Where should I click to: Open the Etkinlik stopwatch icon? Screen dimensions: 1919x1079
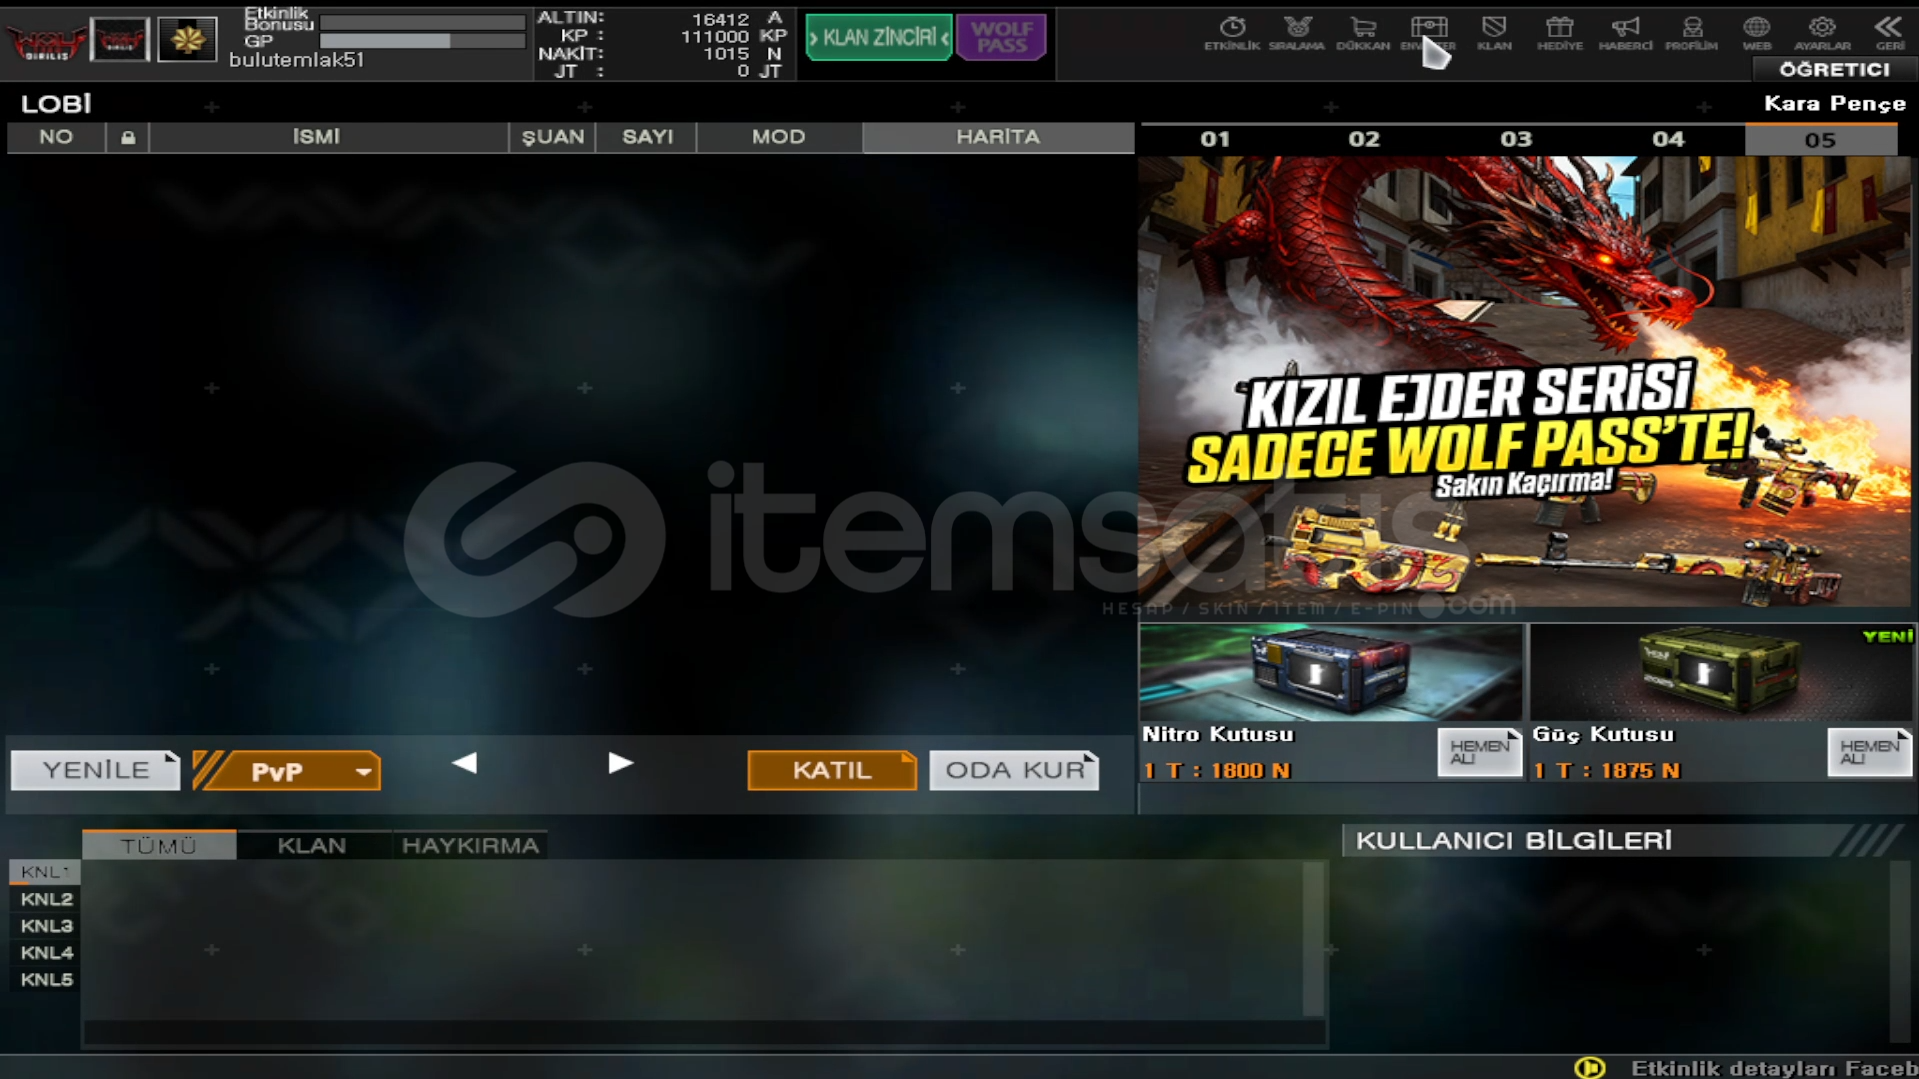1231,32
